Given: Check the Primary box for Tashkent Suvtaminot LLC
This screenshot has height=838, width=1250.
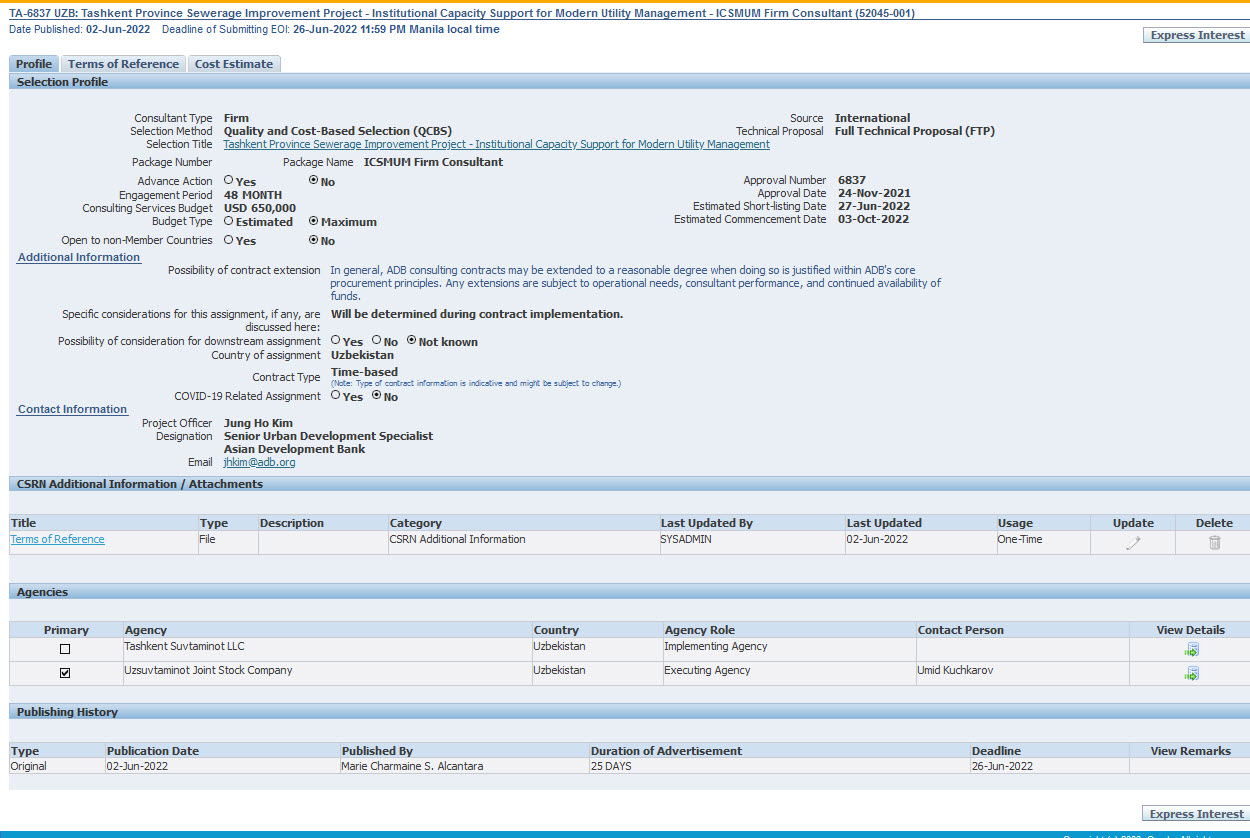Looking at the screenshot, I should [x=65, y=649].
